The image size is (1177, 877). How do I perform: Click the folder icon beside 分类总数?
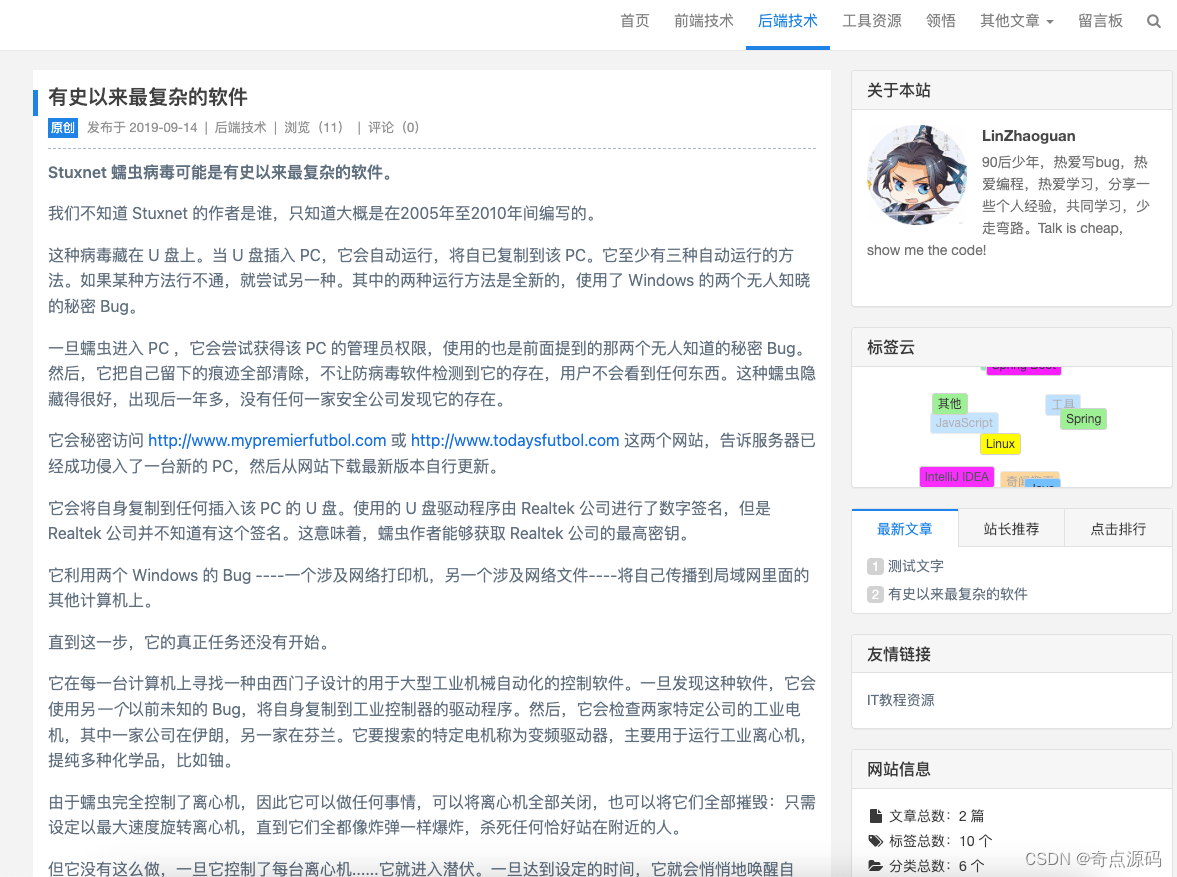pos(875,866)
